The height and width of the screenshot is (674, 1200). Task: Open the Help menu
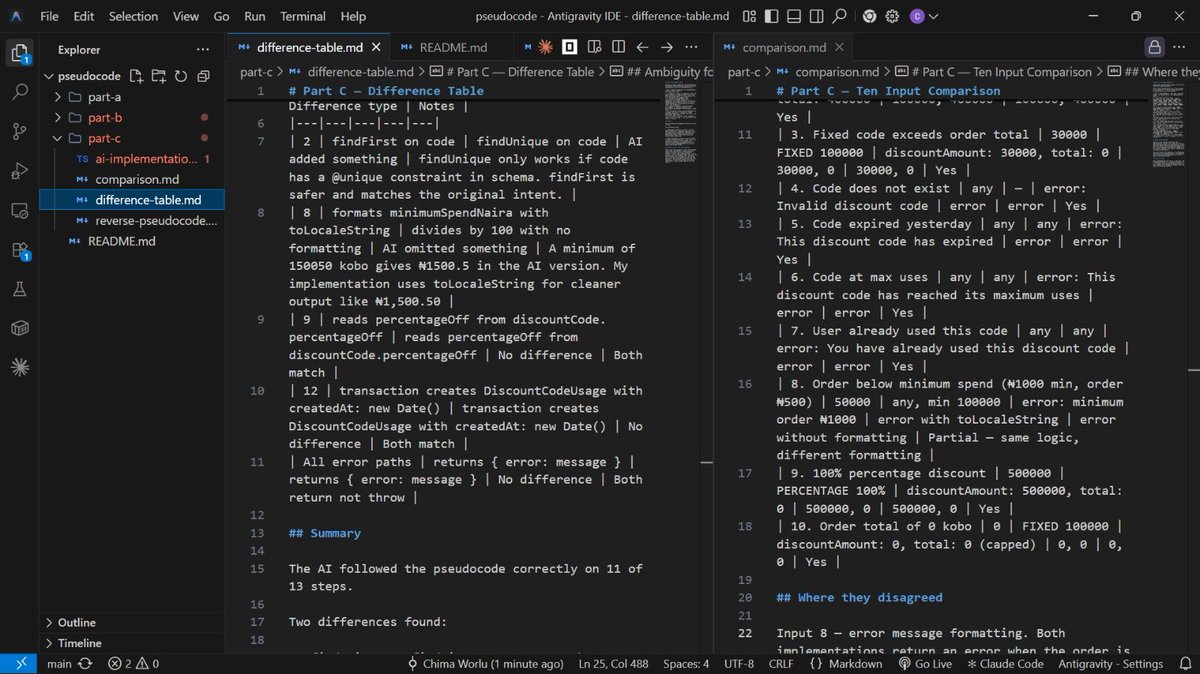(x=353, y=16)
